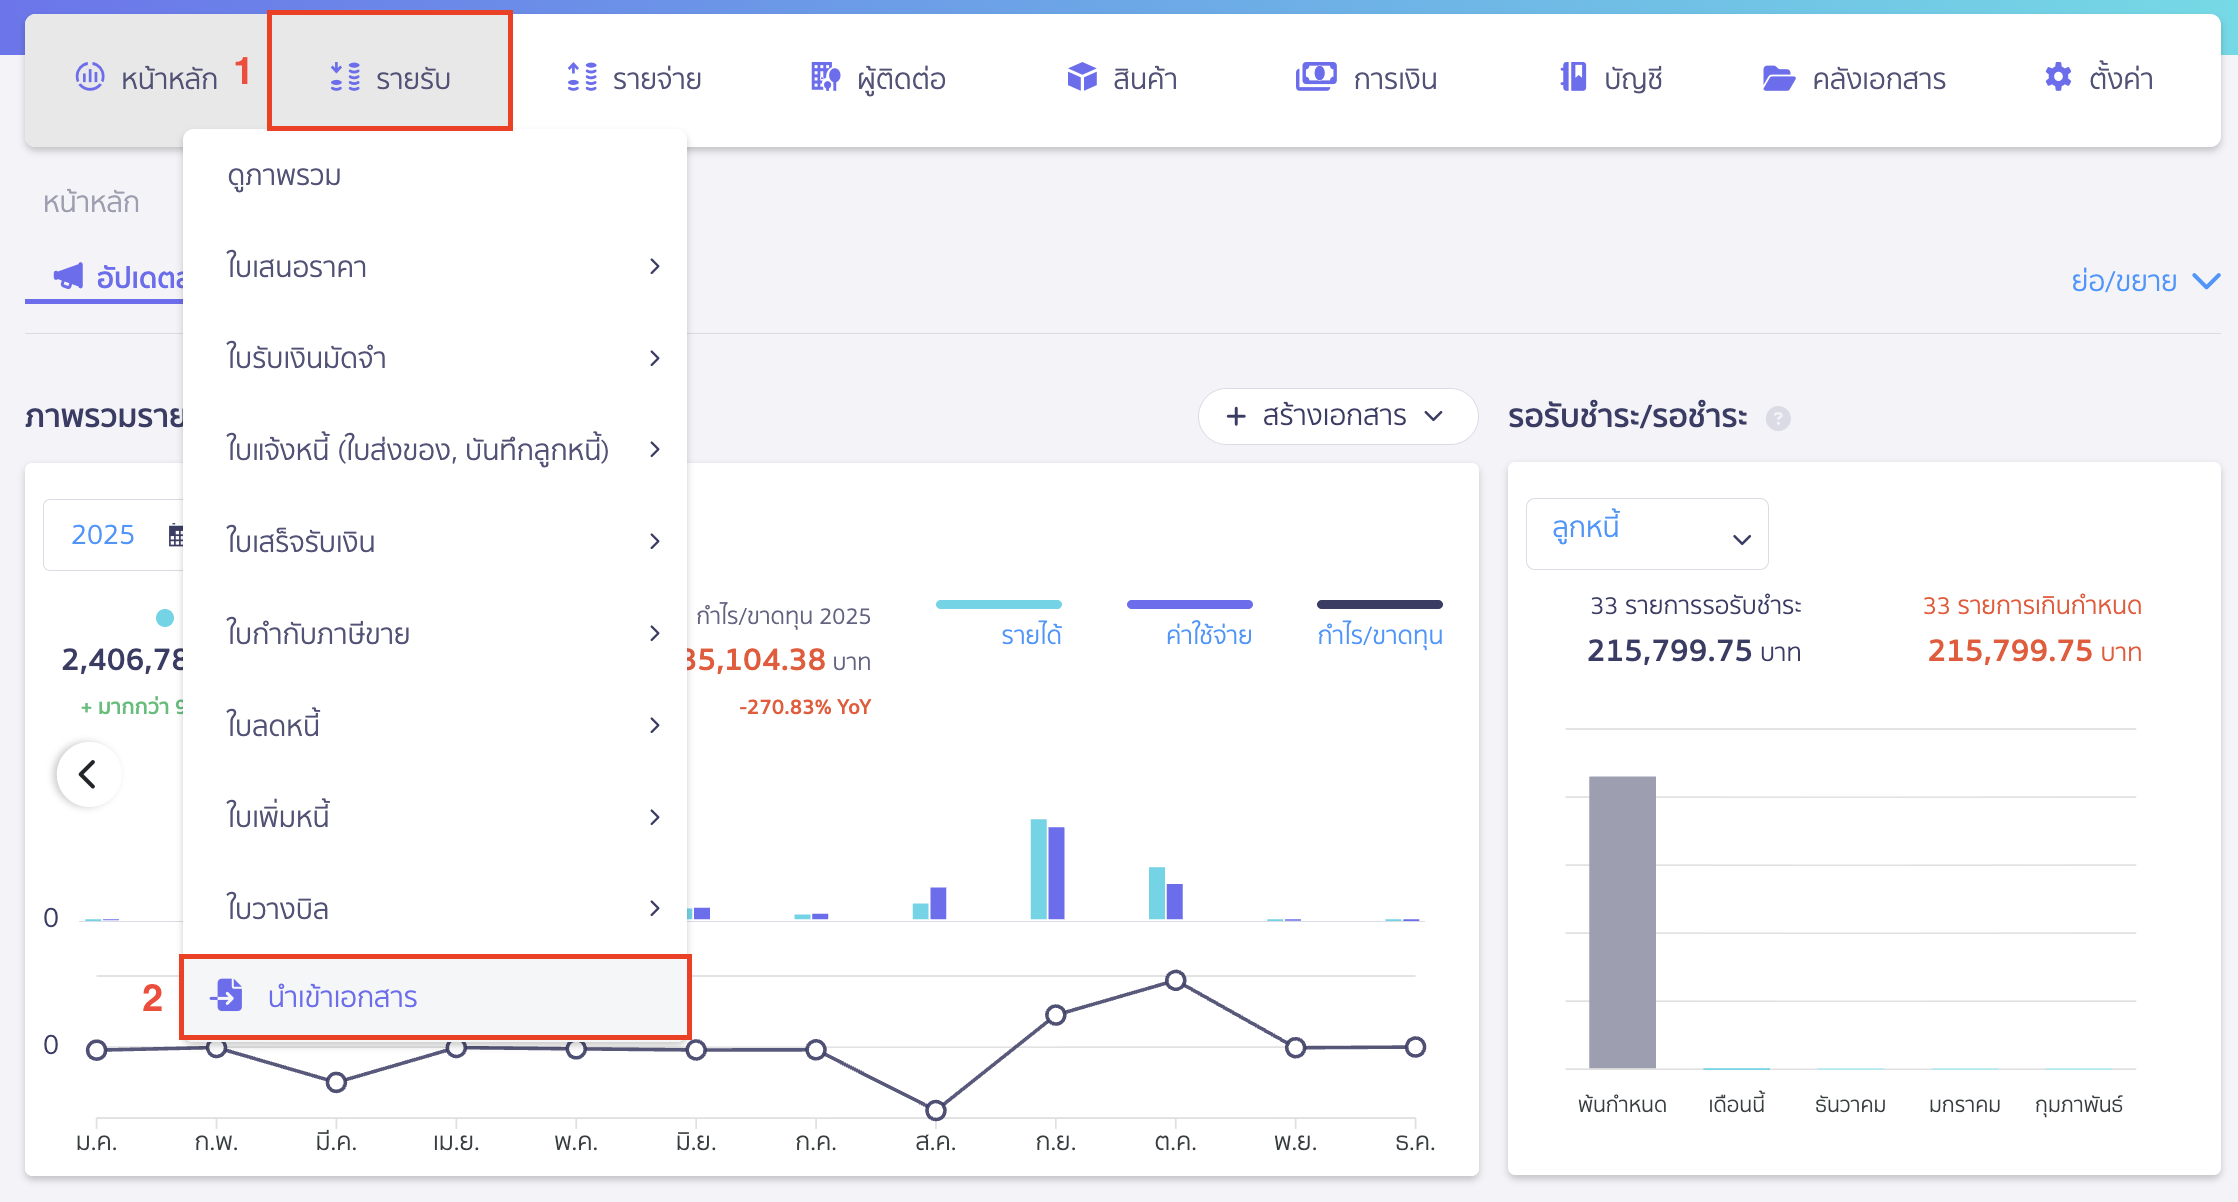2238x1202 pixels.
Task: Toggle the รายได้ series in the chart legend
Action: coord(1030,630)
